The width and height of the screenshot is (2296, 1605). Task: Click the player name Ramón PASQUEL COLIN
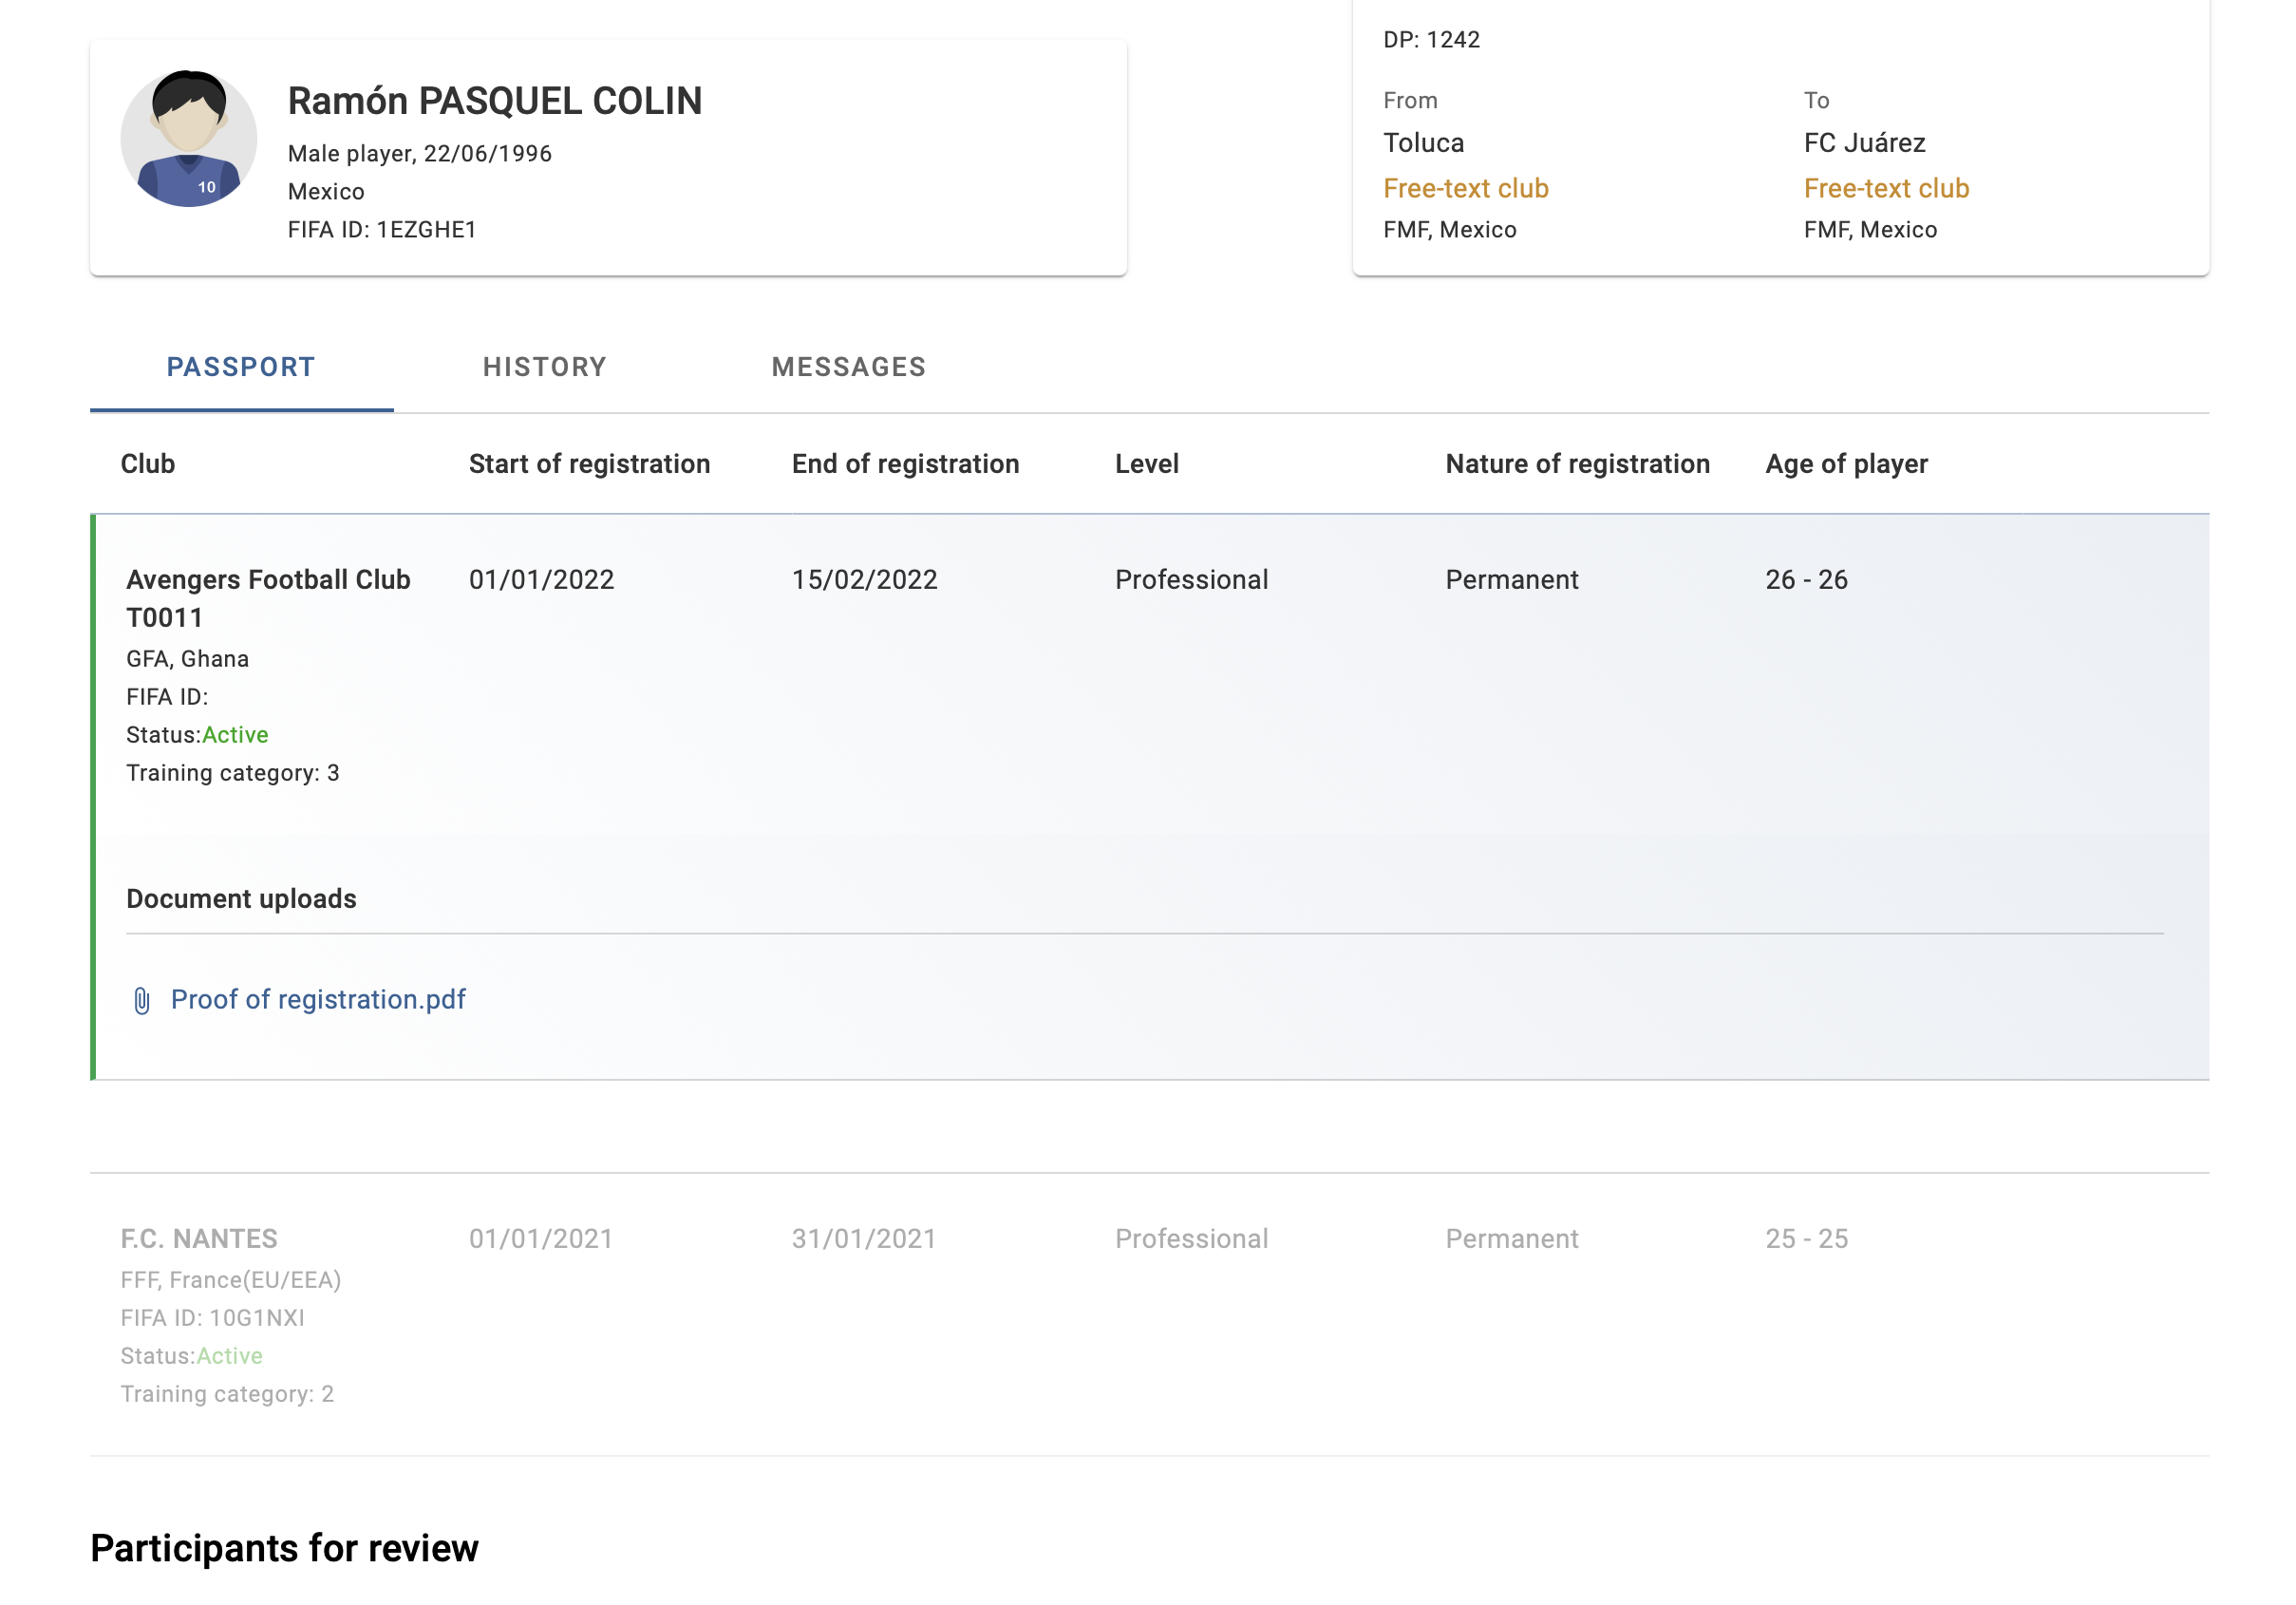click(495, 101)
